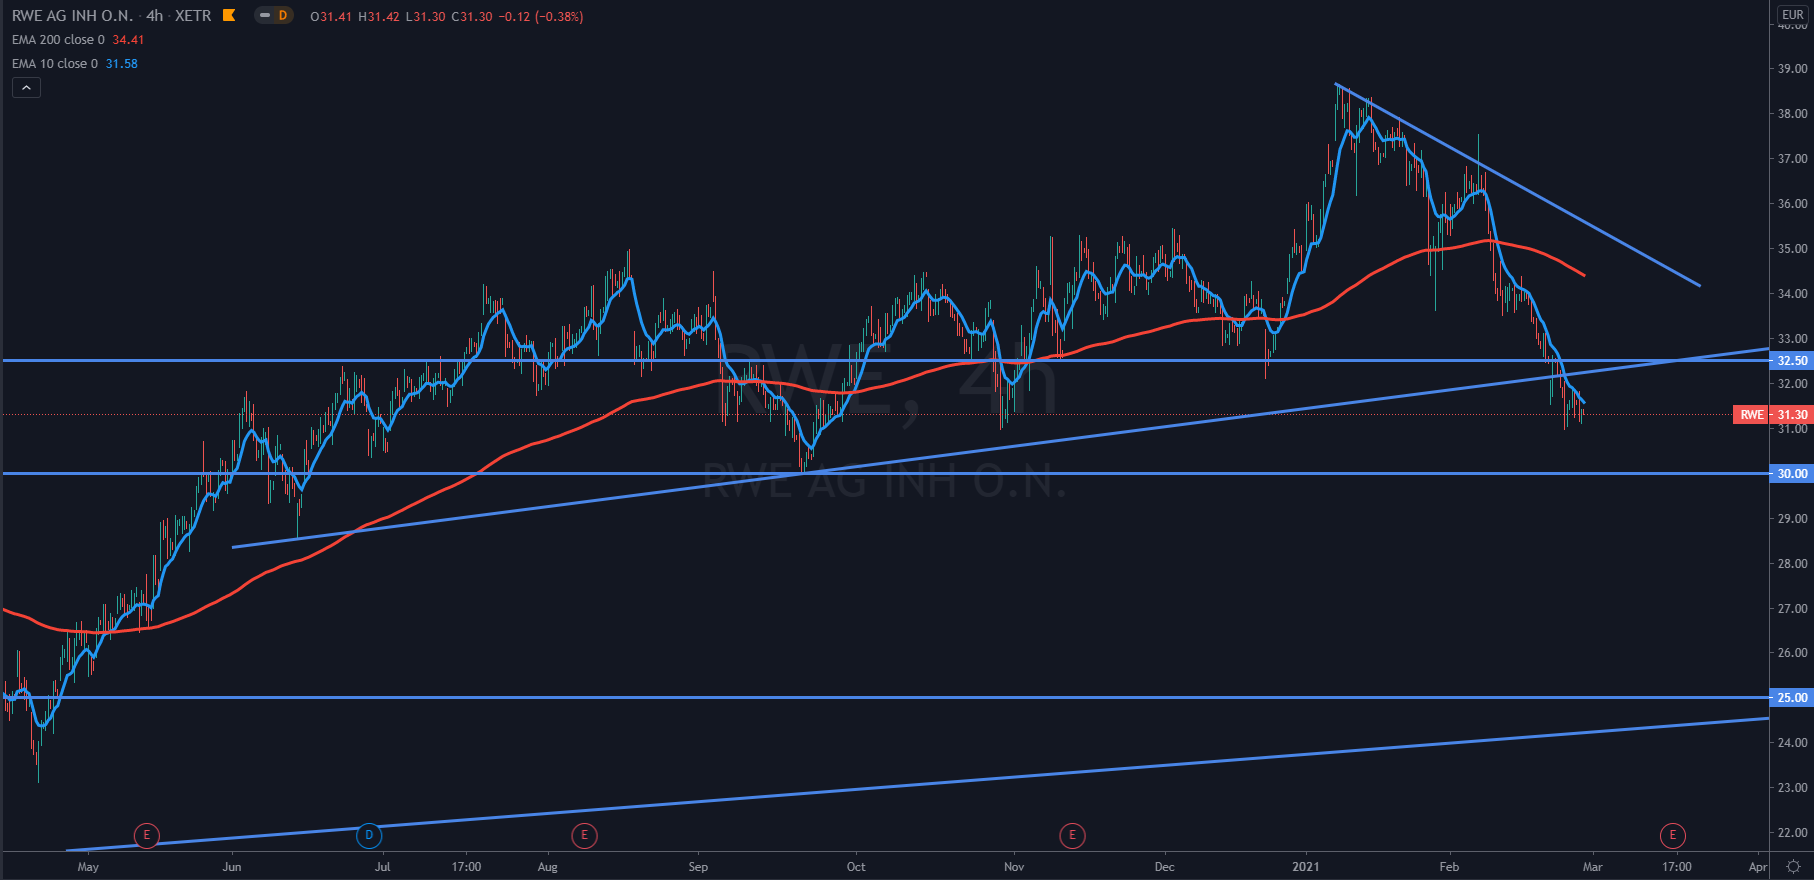Collapse the indicator legend with the arrow
The height and width of the screenshot is (880, 1814).
pos(26,88)
